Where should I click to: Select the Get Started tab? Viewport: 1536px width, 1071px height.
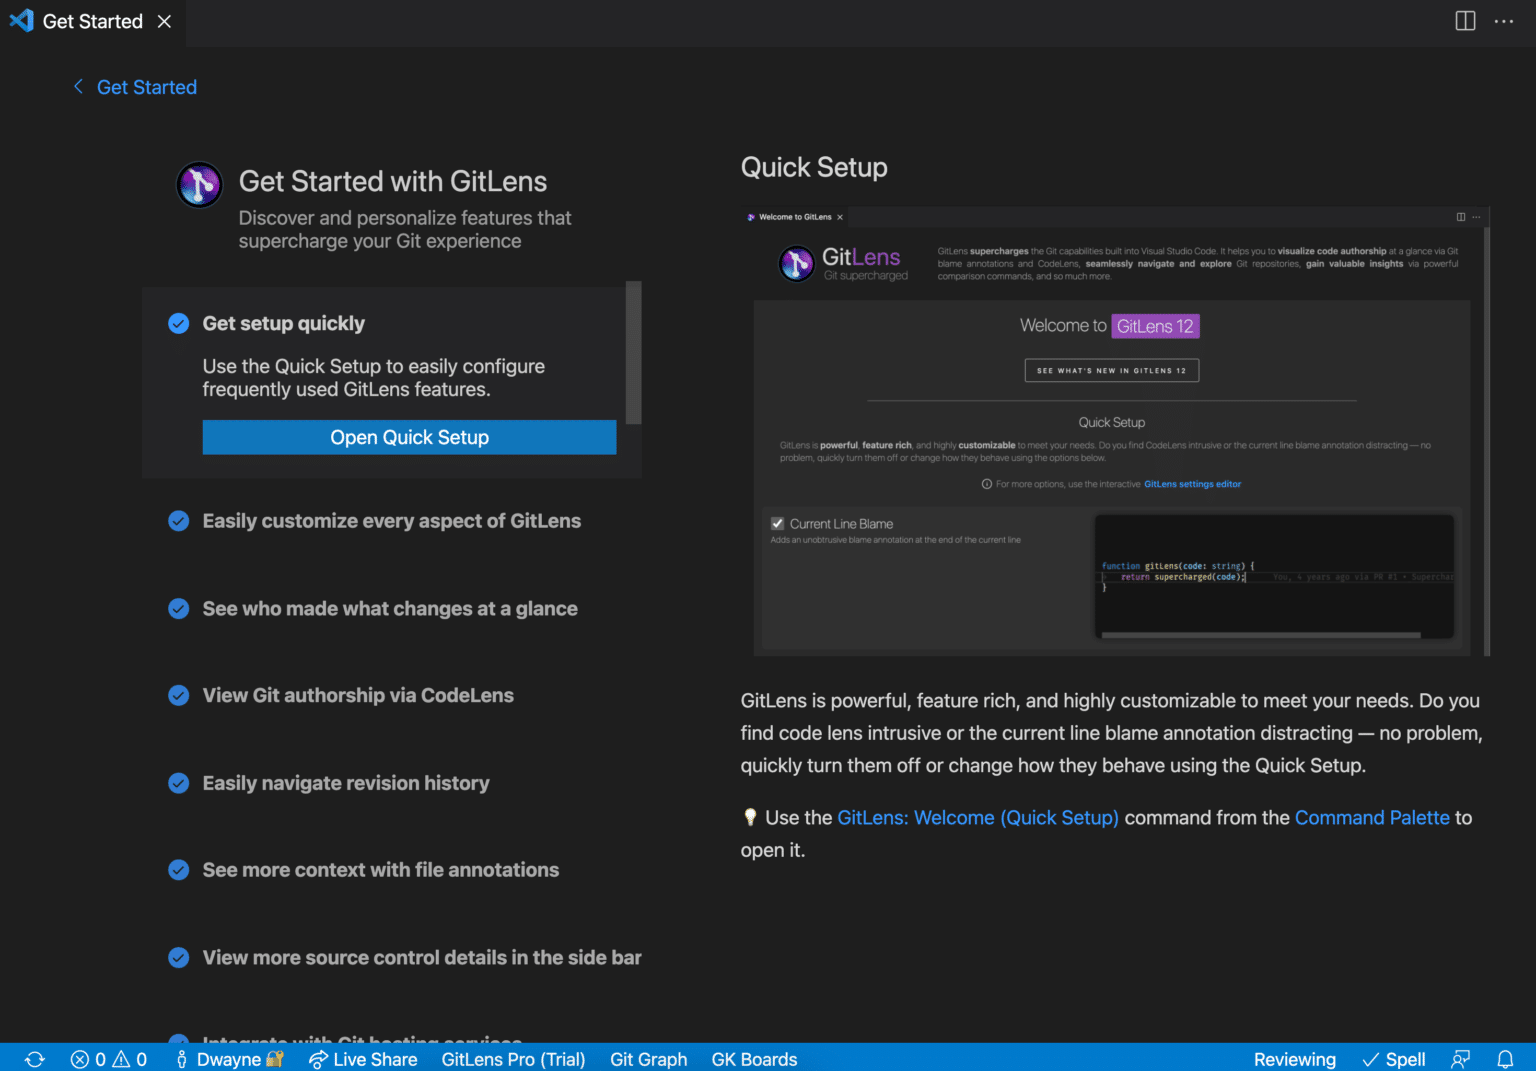[x=92, y=20]
